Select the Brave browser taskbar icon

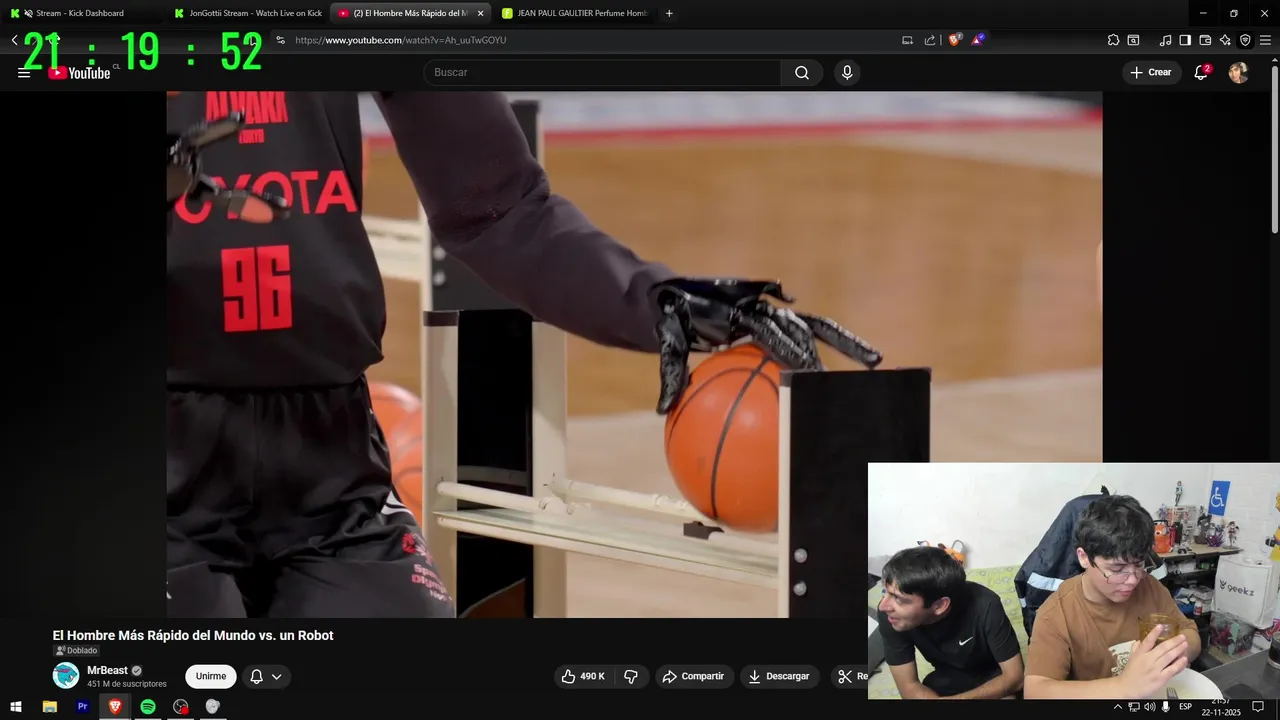(x=115, y=706)
